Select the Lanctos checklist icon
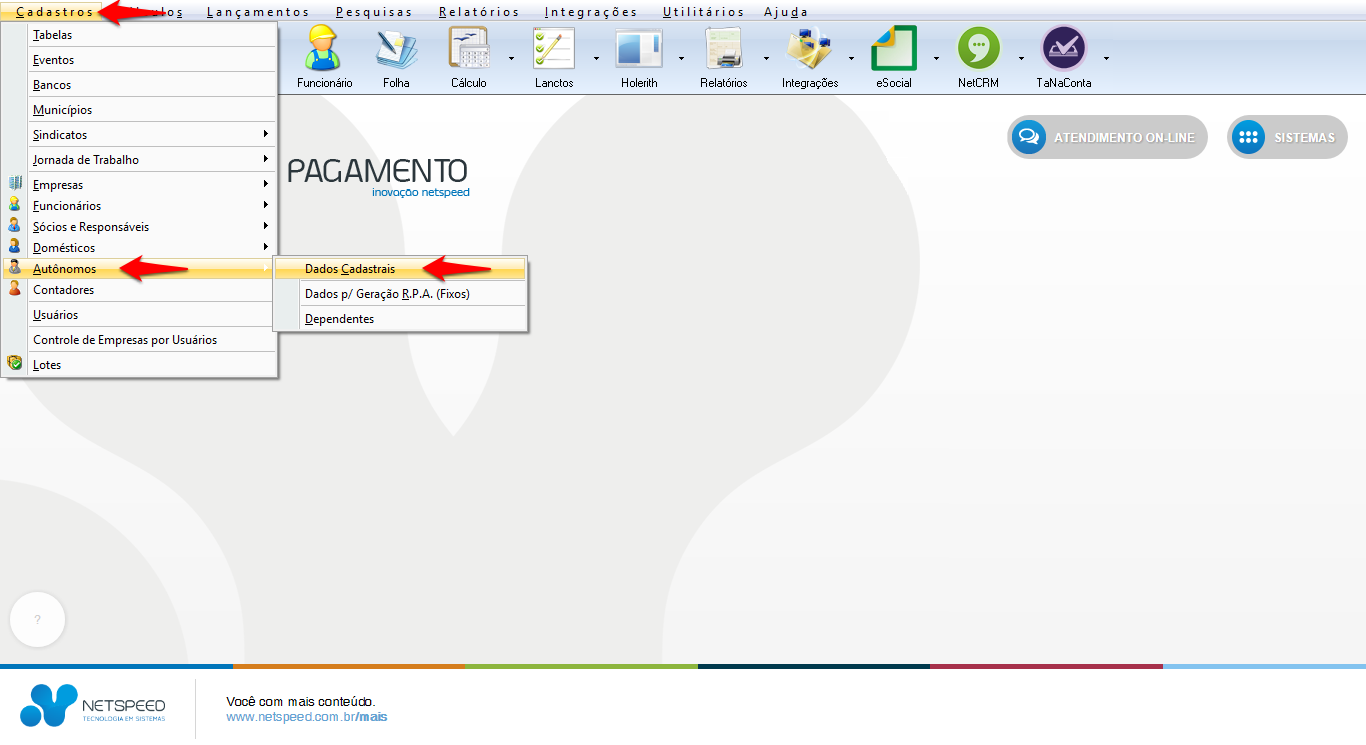1366x745 pixels. 553,49
